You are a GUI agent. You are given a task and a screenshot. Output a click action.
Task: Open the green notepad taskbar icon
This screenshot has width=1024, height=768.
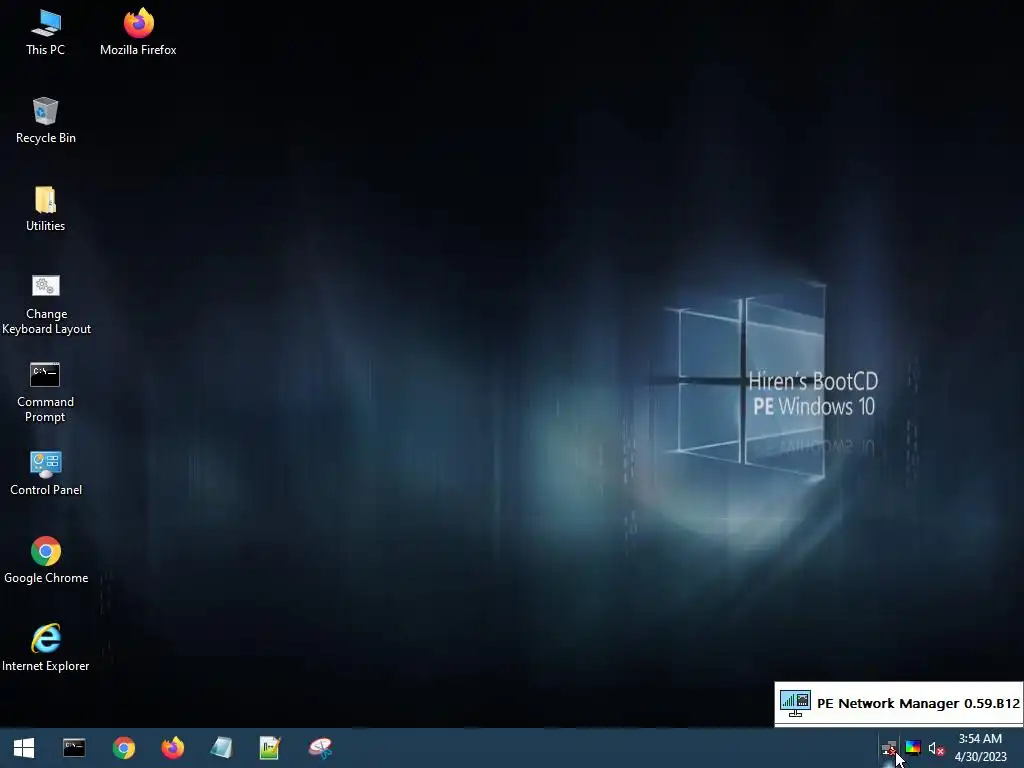click(x=270, y=748)
